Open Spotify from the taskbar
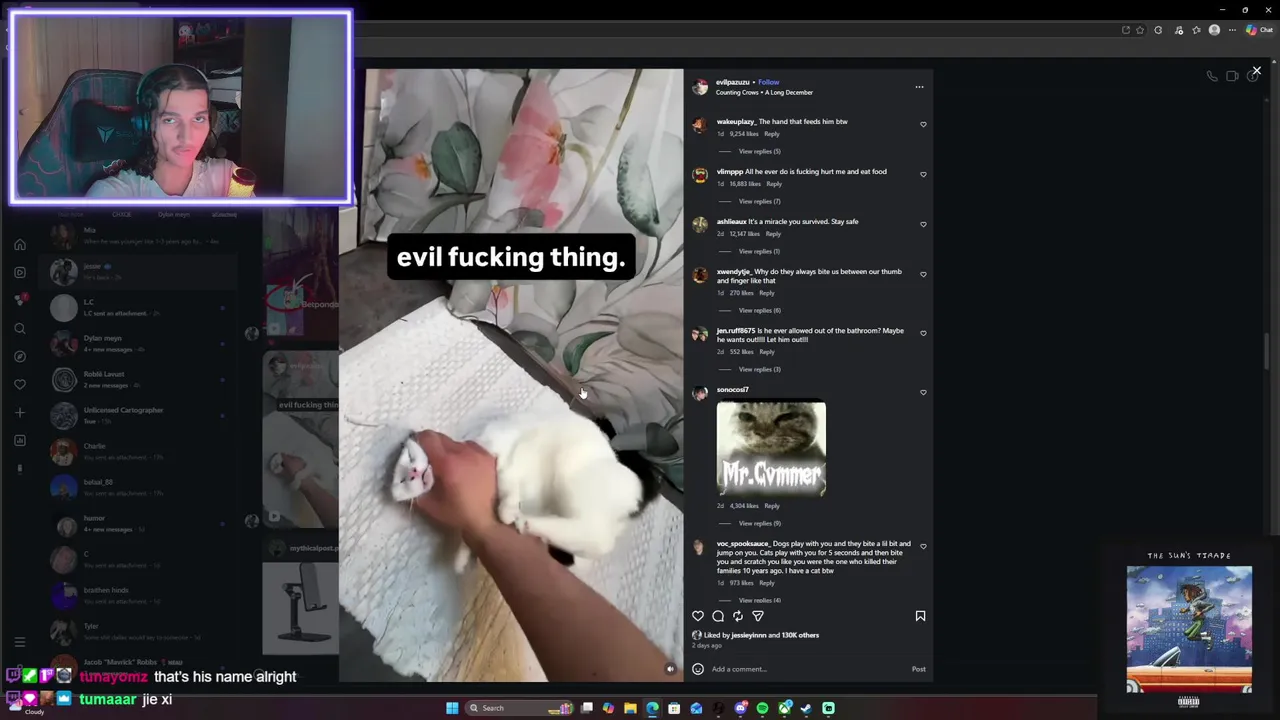The image size is (1280, 720). click(762, 708)
